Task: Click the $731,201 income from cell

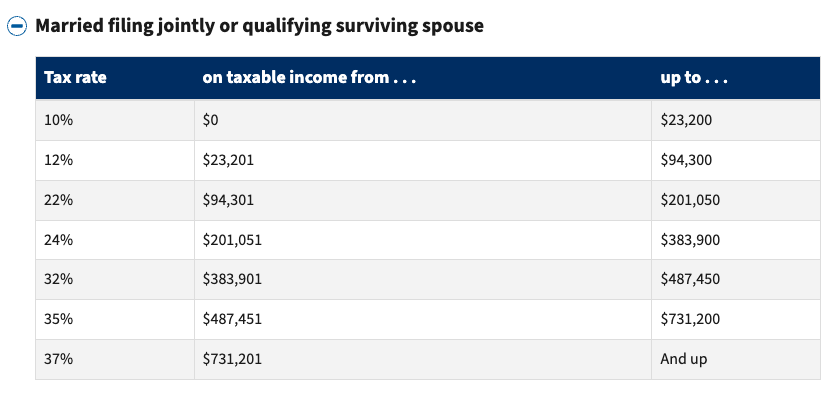Action: [232, 358]
